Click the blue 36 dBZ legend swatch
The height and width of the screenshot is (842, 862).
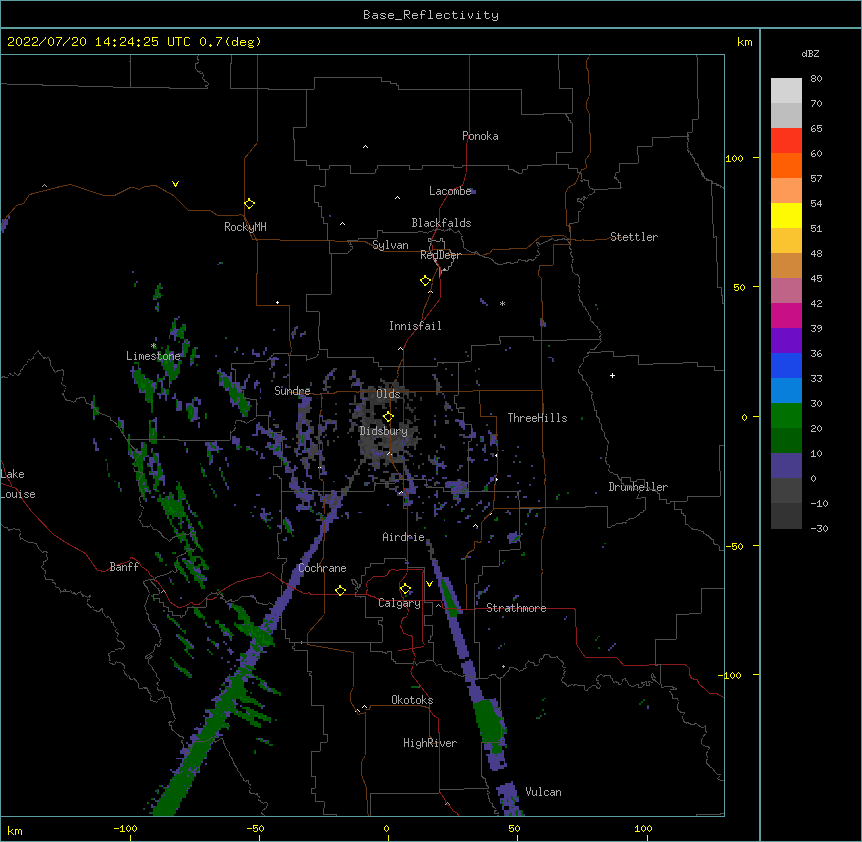coord(786,365)
